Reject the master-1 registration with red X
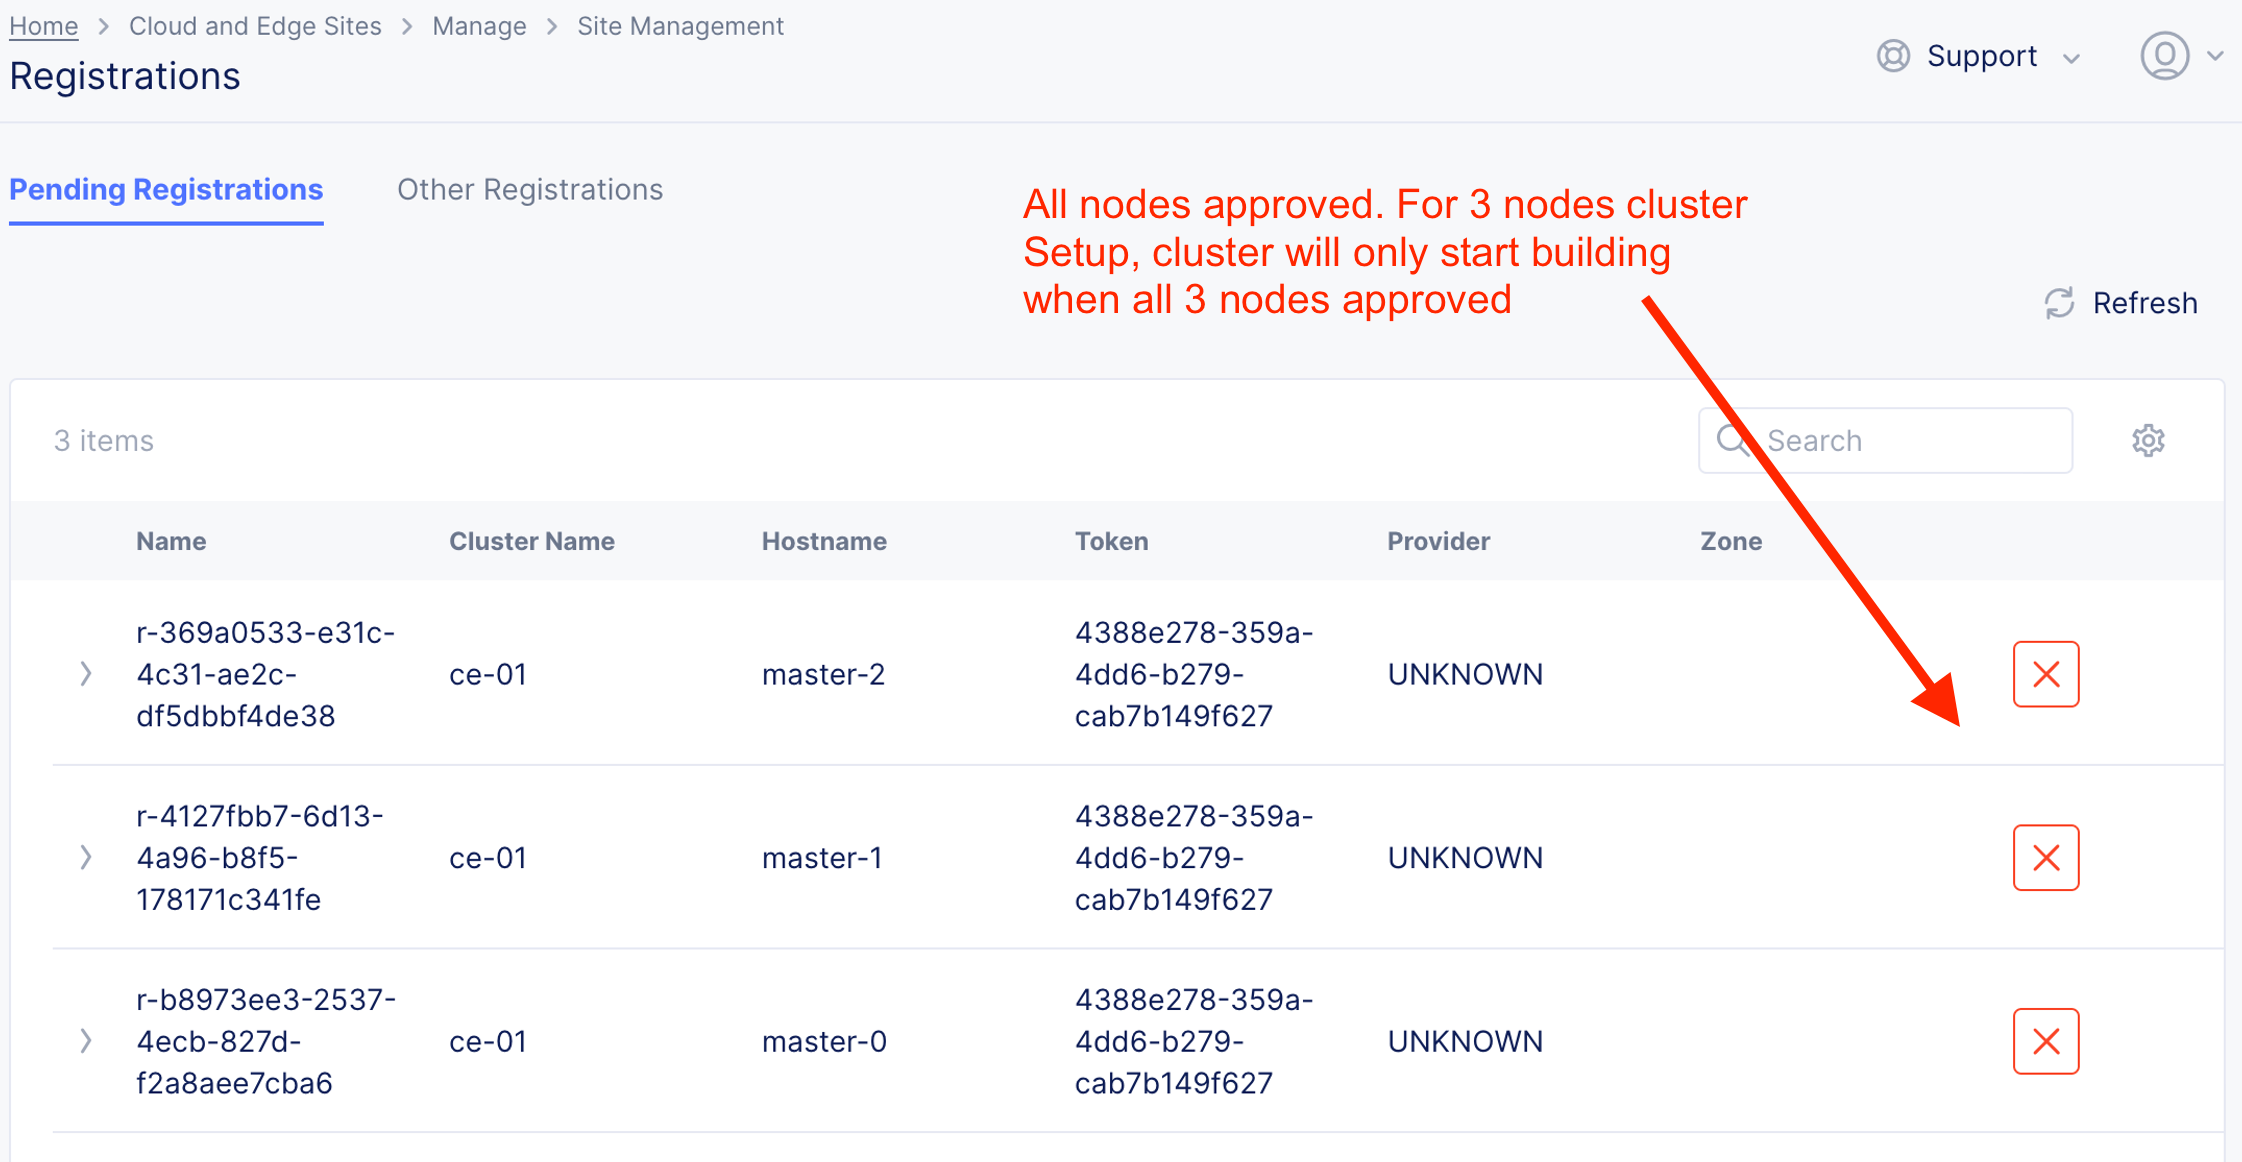This screenshot has width=2242, height=1162. point(2045,857)
